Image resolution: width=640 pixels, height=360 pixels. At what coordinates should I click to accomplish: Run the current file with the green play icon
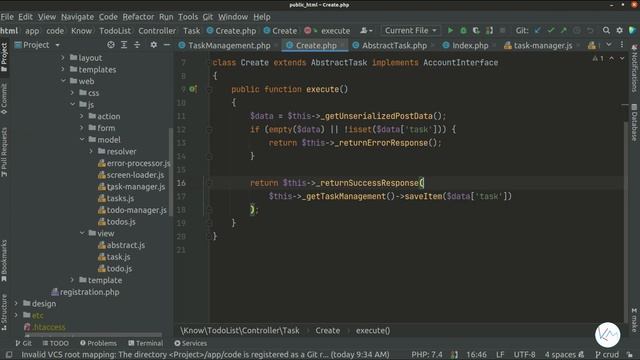pyautogui.click(x=450, y=31)
